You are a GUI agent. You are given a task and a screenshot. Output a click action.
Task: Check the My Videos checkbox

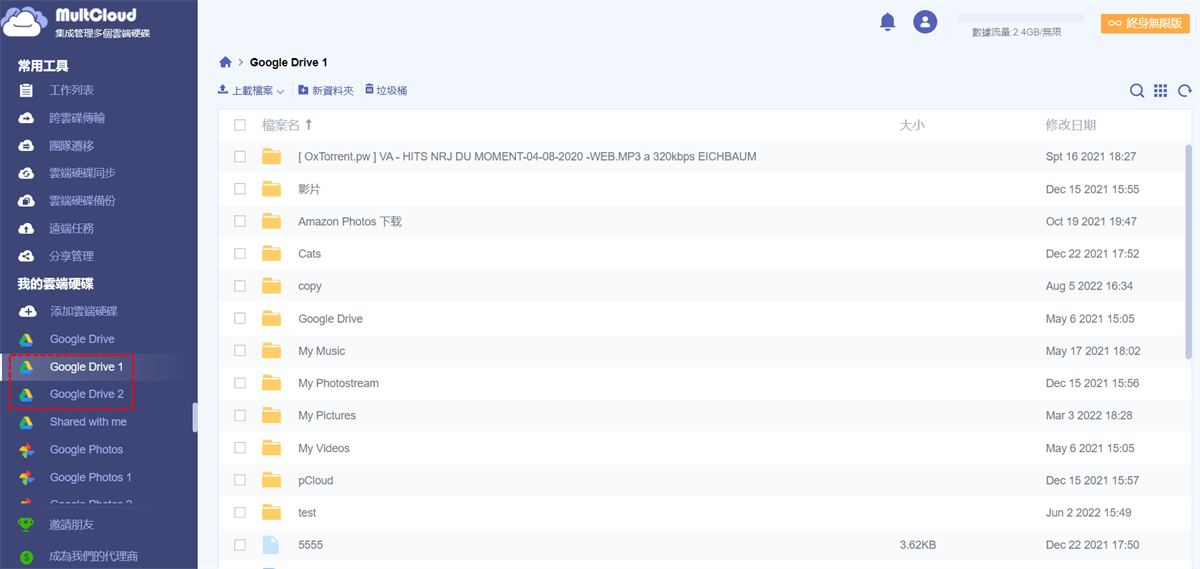[x=240, y=448]
